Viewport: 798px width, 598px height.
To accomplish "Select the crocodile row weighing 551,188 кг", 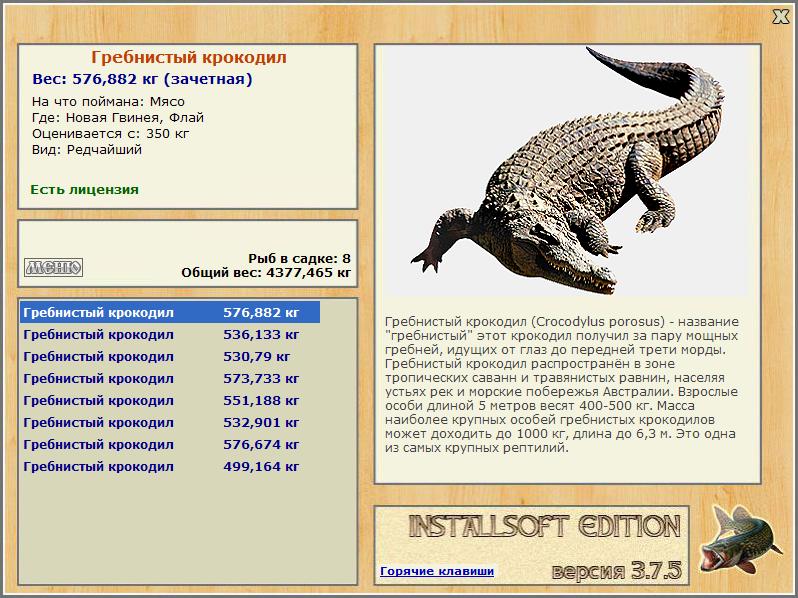I will [x=170, y=401].
